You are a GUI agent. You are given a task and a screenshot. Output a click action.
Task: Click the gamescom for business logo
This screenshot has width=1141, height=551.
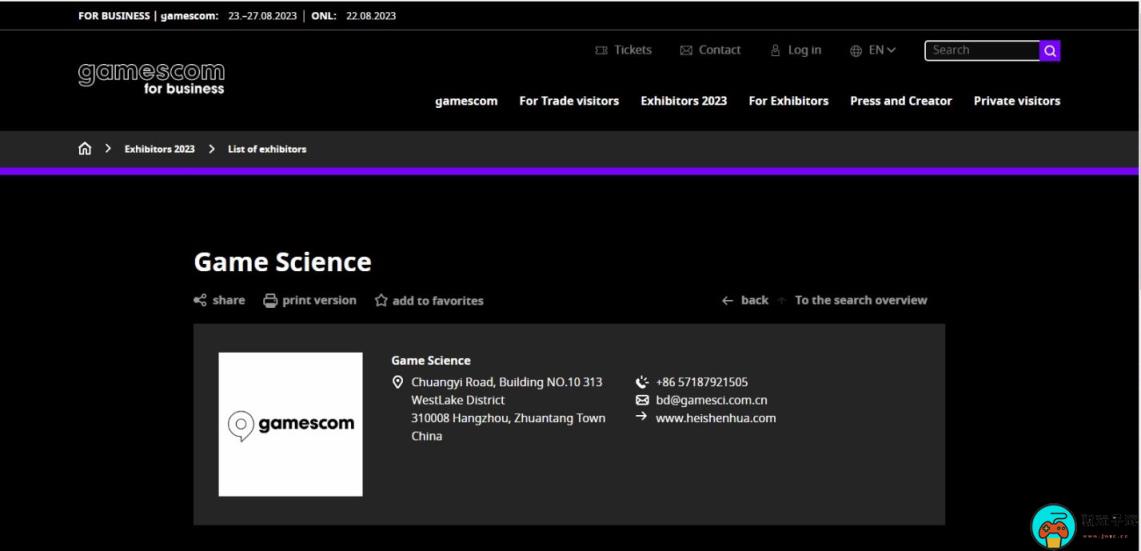[x=151, y=79]
